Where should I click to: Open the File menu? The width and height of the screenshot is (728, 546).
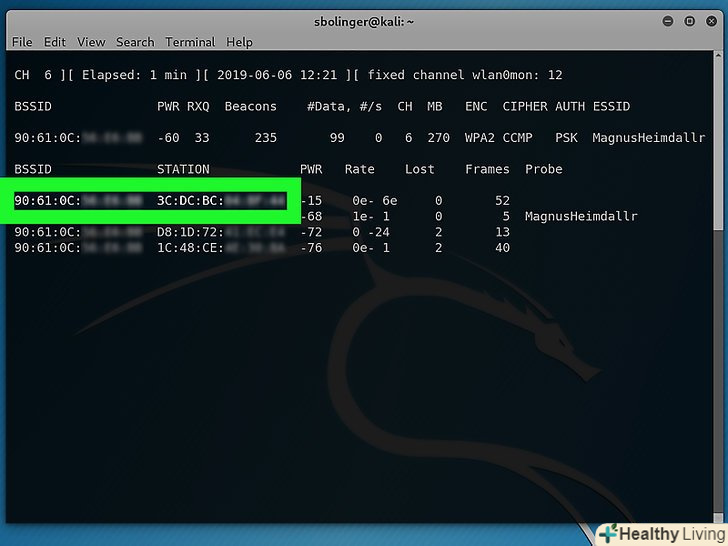pyautogui.click(x=22, y=42)
